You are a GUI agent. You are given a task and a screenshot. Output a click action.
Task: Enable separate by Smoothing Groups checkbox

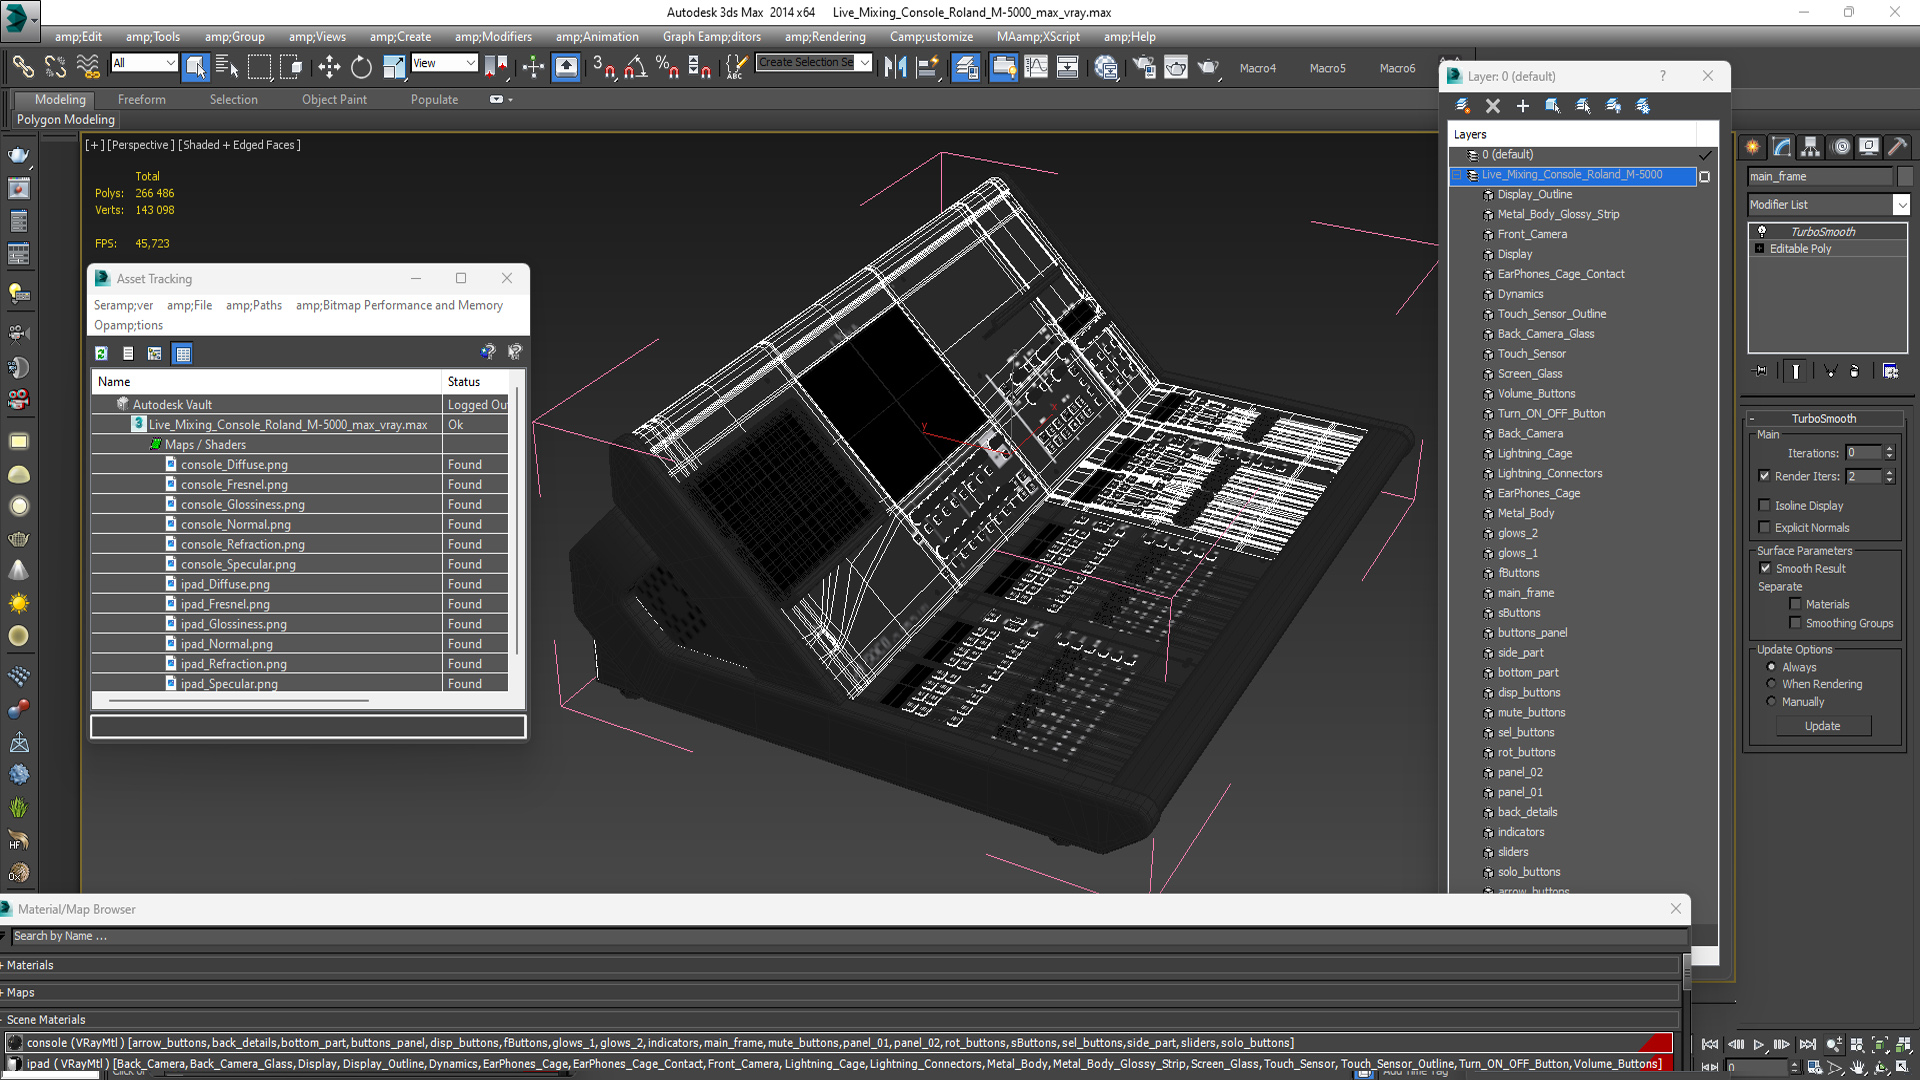click(1795, 623)
